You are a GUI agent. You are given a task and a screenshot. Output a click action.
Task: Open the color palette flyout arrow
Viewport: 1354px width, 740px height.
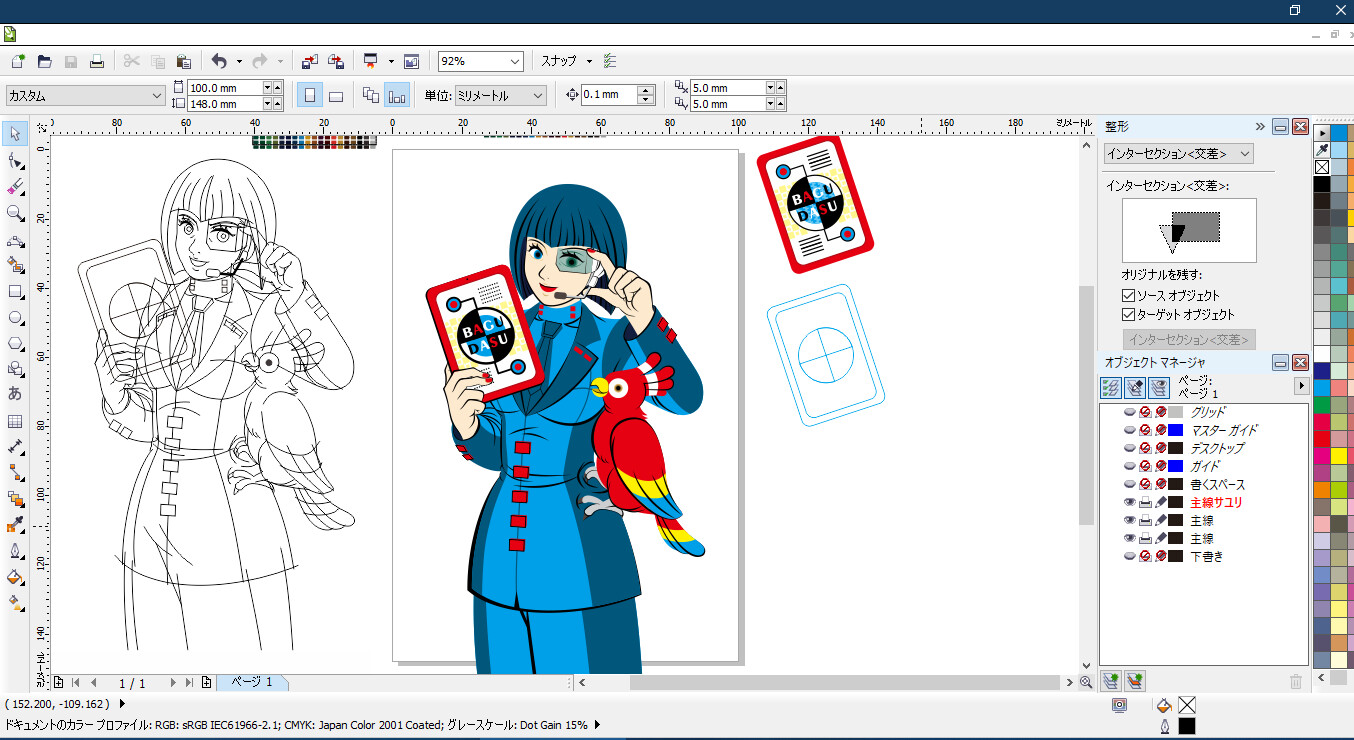[1321, 133]
